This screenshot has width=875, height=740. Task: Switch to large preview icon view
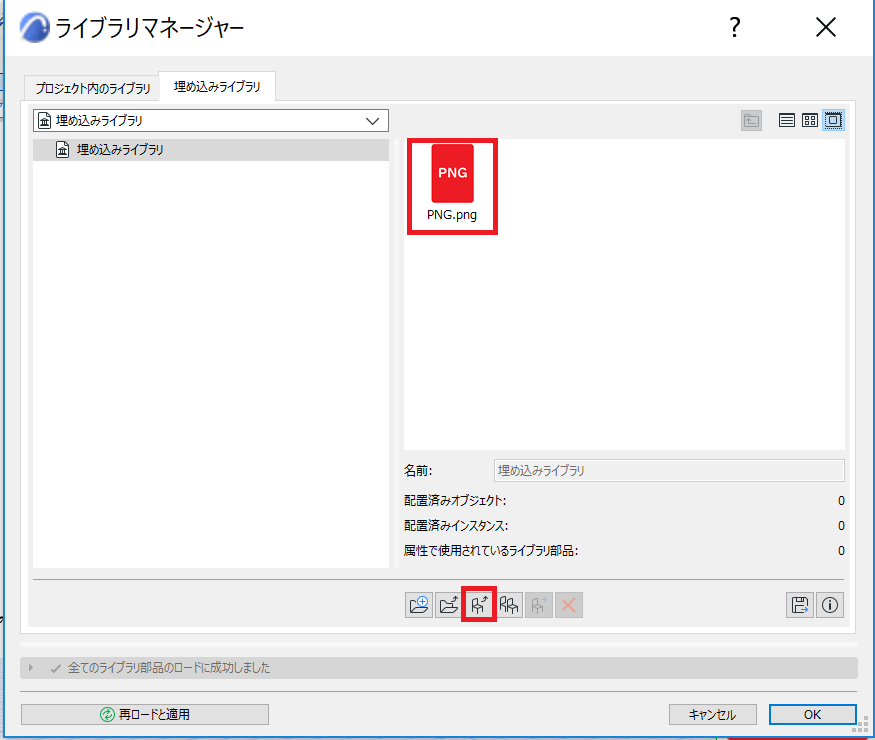[x=833, y=120]
